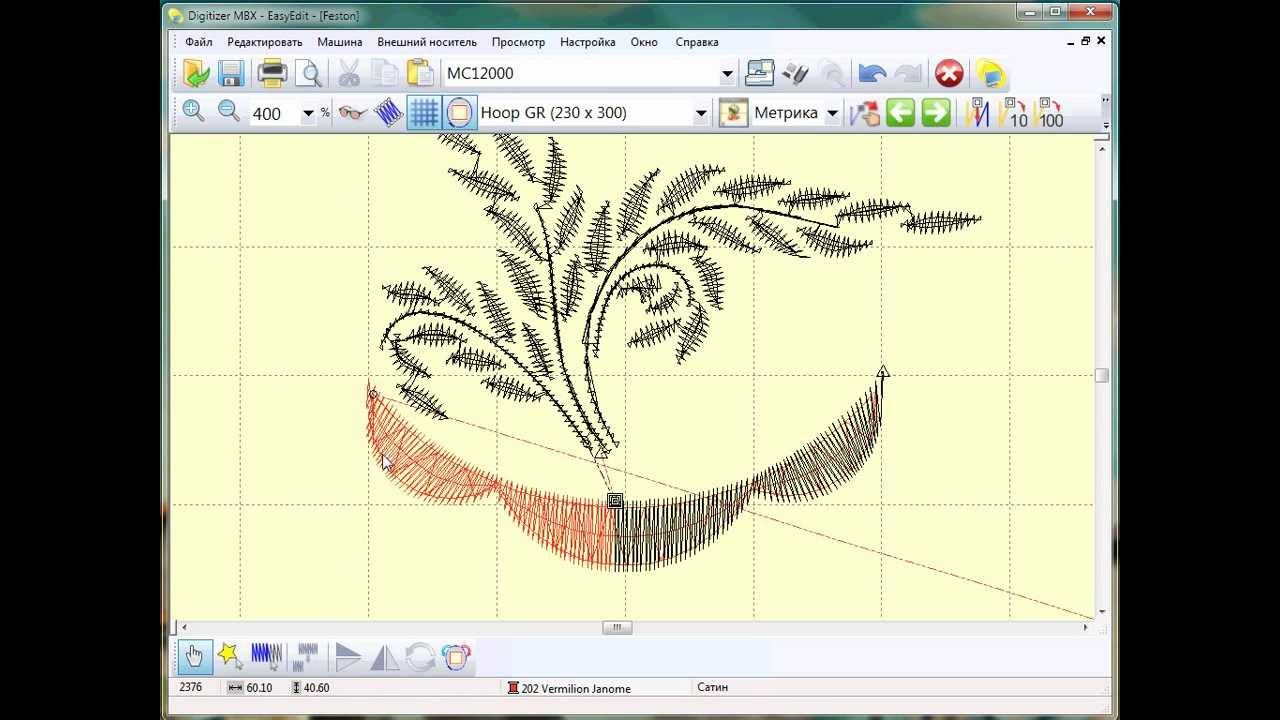The width and height of the screenshot is (1280, 720).
Task: Toggle the glasses view icon
Action: point(352,112)
